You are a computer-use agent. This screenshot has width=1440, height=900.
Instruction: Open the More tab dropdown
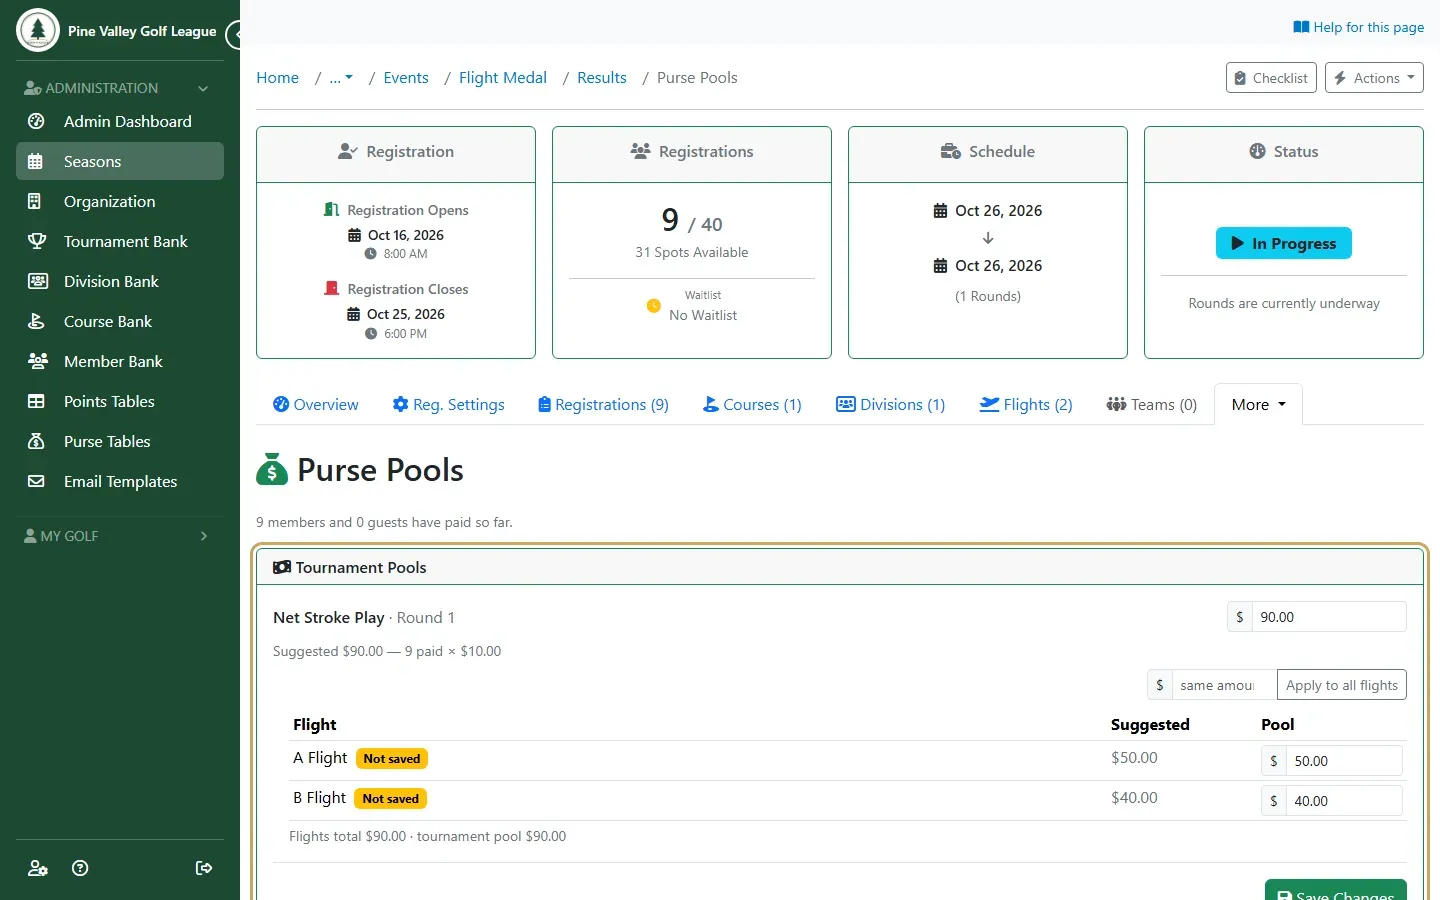(x=1258, y=405)
